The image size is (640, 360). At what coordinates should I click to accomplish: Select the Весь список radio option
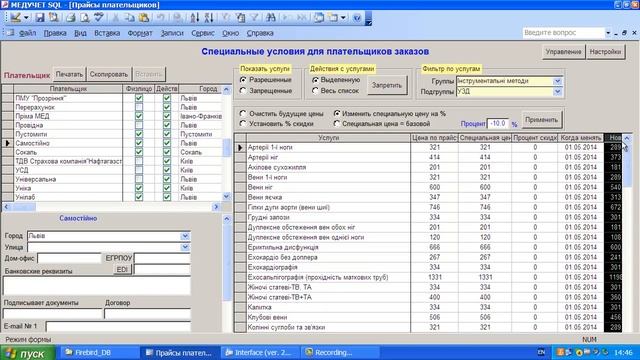315,91
